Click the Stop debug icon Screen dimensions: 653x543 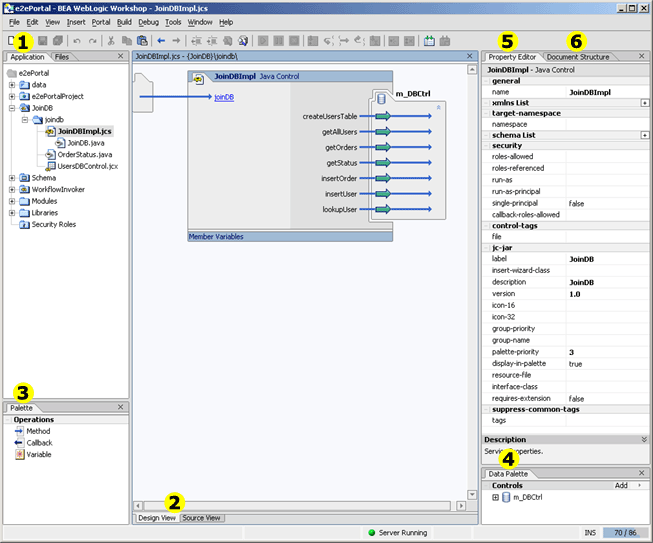(x=294, y=40)
